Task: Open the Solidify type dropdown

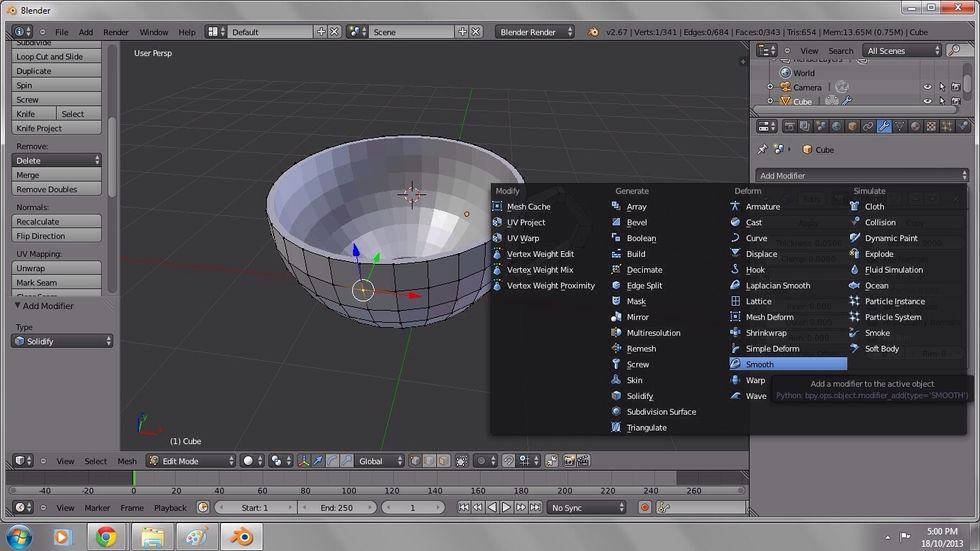Action: point(62,341)
